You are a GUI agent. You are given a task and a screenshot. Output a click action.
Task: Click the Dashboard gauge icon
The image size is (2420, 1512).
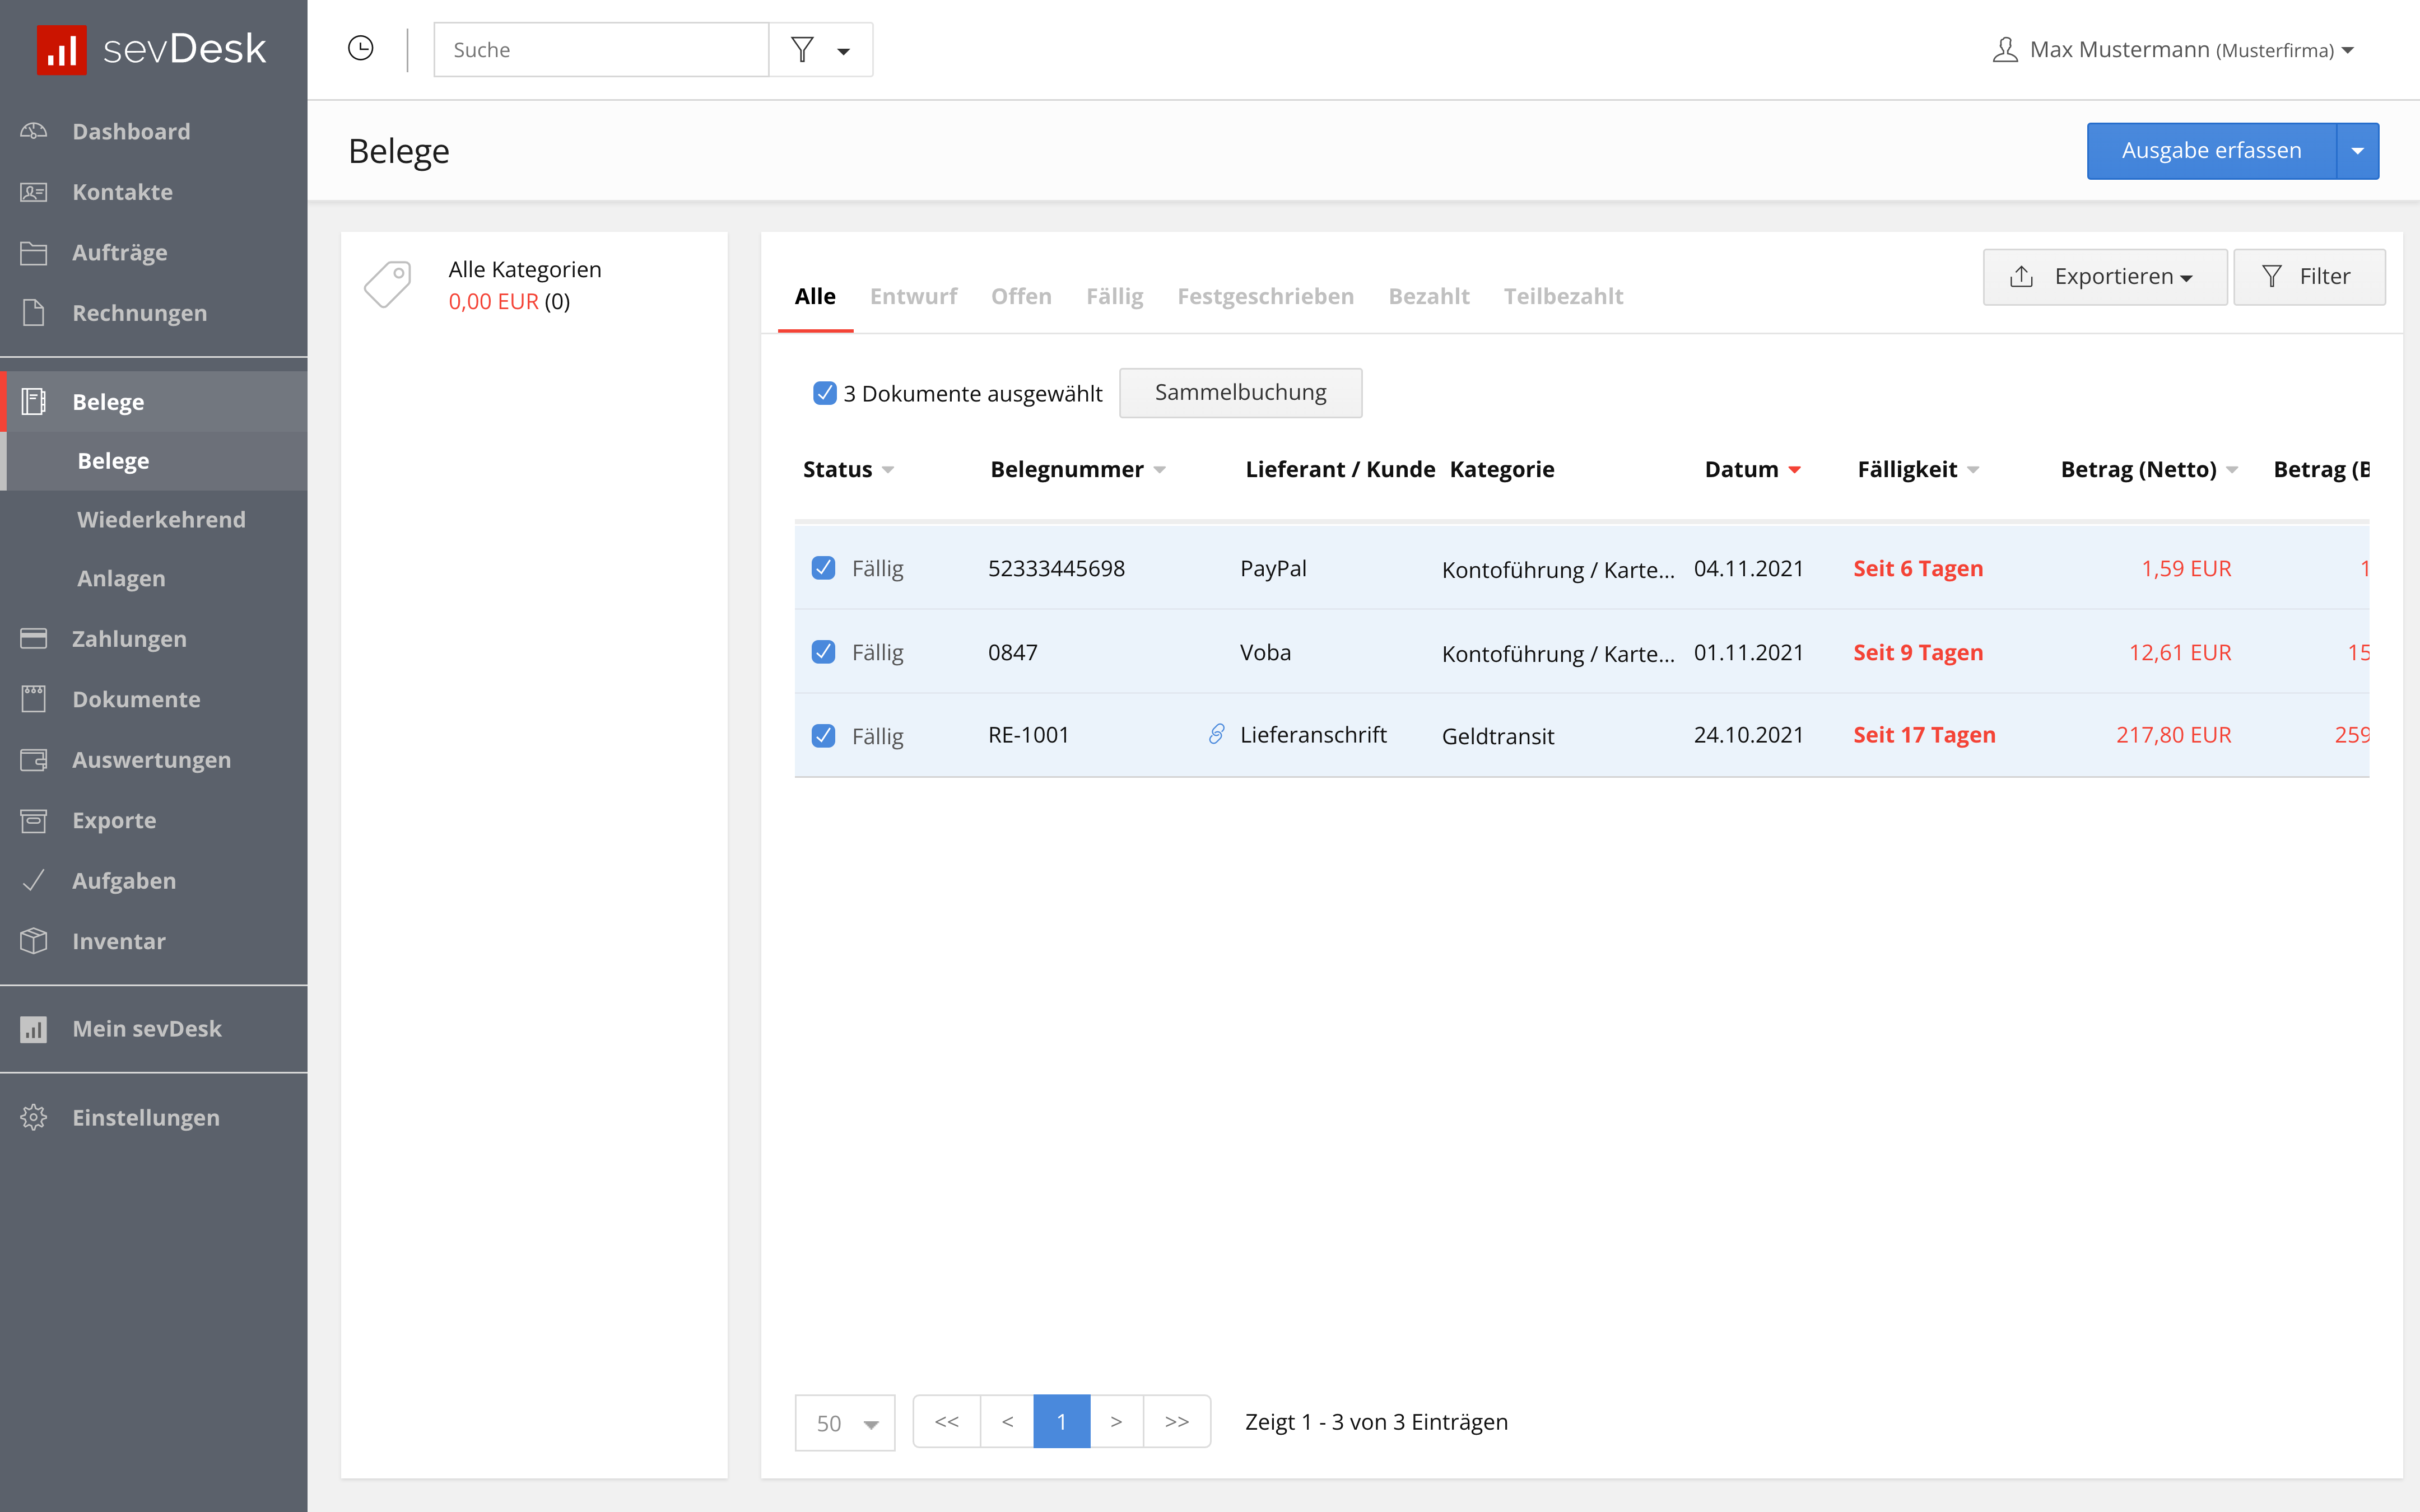[x=34, y=131]
